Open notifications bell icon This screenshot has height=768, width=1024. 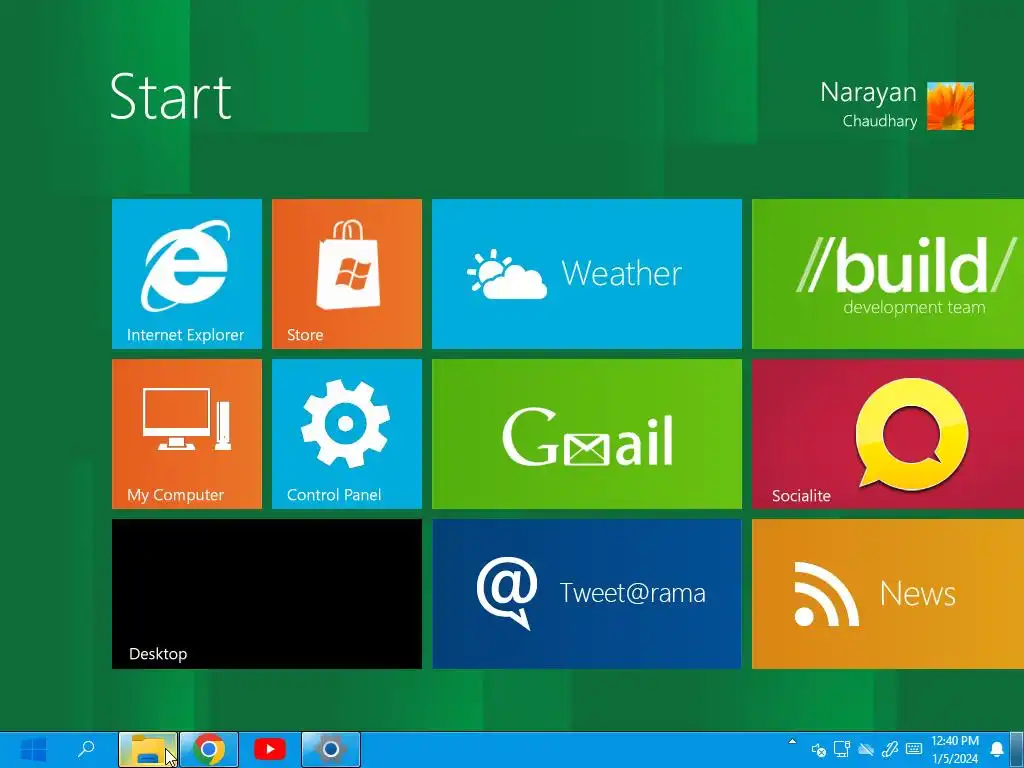pyautogui.click(x=997, y=749)
